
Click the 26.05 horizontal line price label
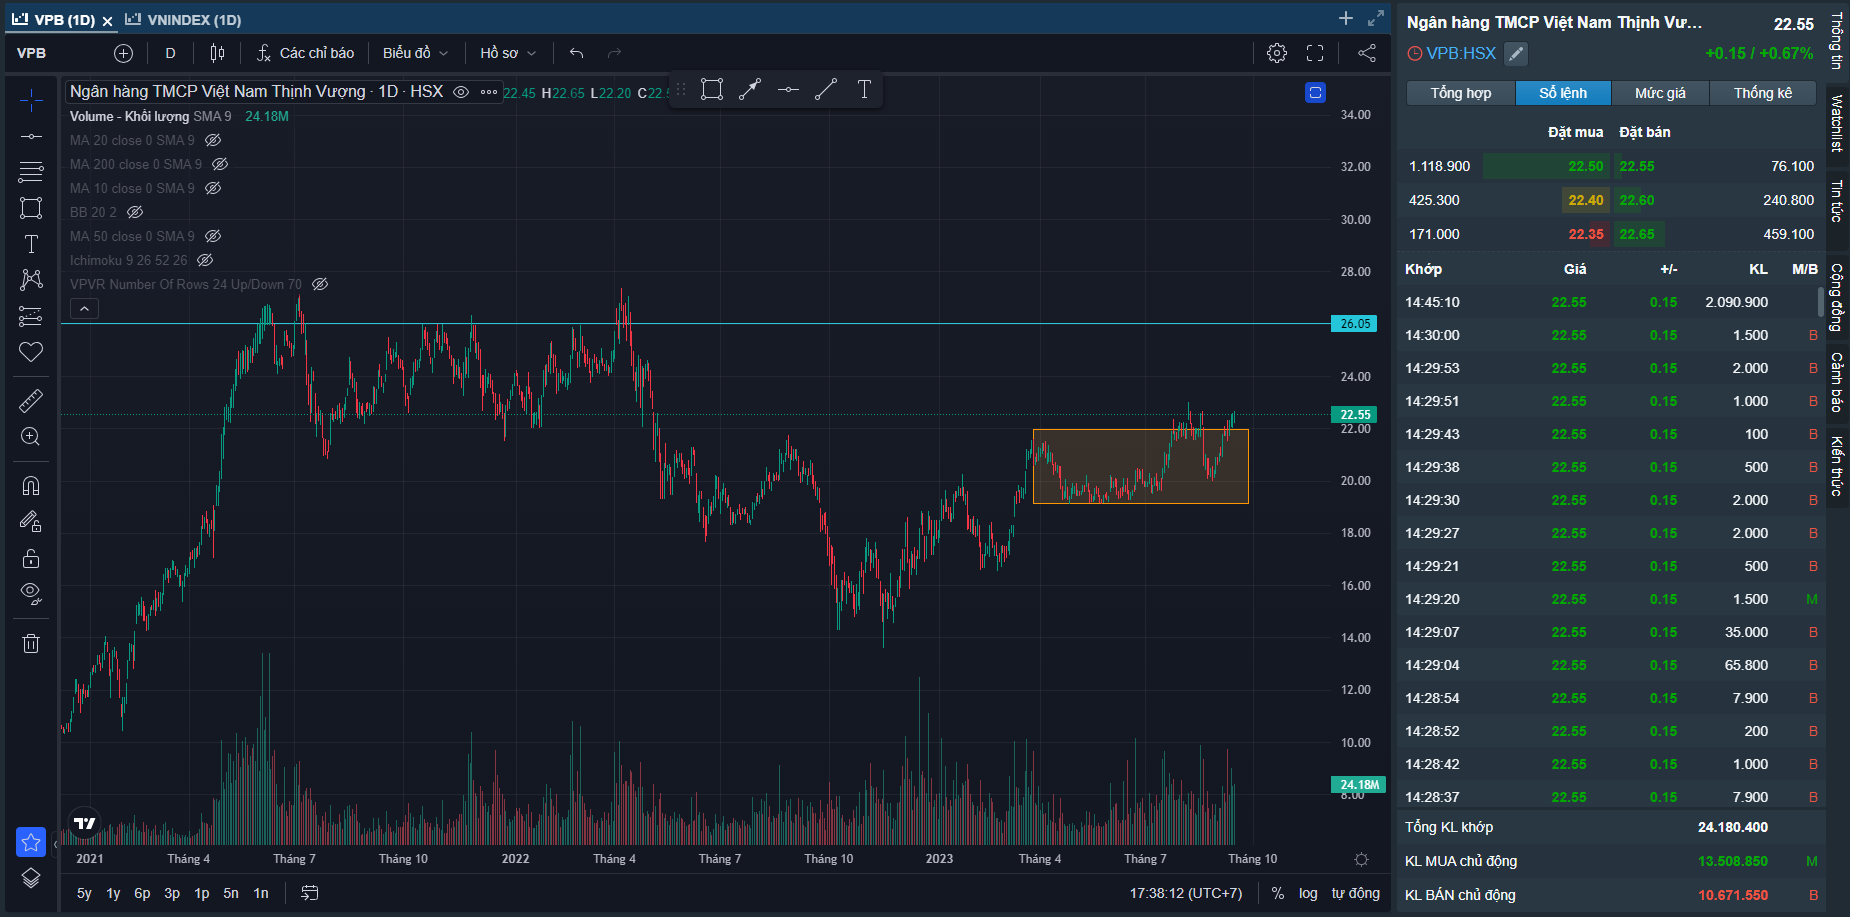tap(1355, 324)
